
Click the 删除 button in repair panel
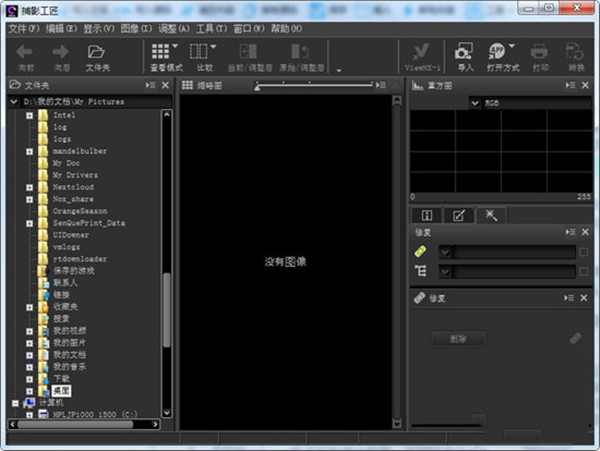click(458, 339)
